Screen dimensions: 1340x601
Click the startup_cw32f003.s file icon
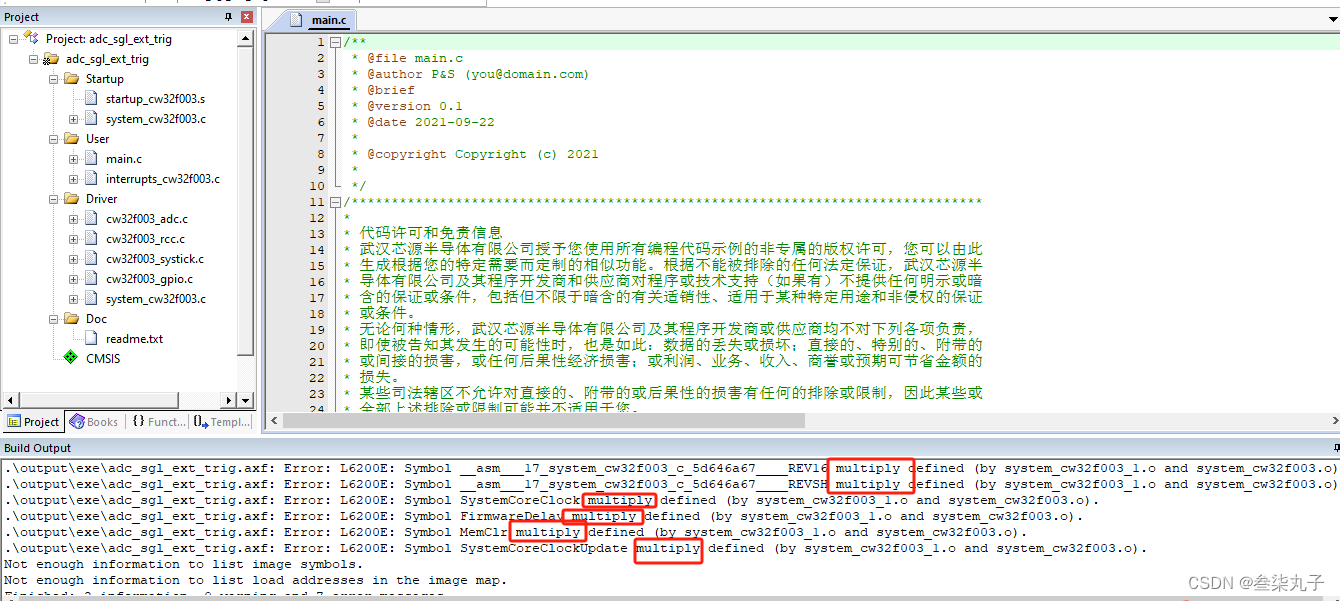point(92,98)
